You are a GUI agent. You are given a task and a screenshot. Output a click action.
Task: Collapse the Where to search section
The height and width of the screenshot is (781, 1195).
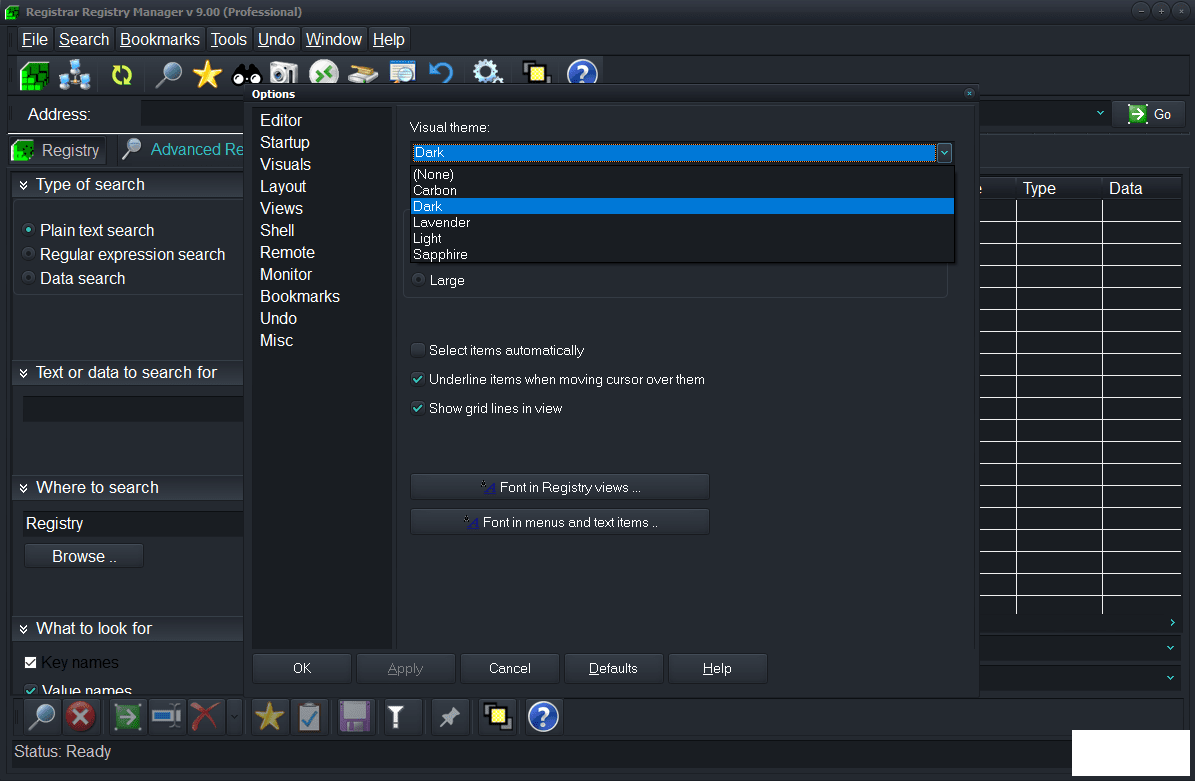(24, 488)
